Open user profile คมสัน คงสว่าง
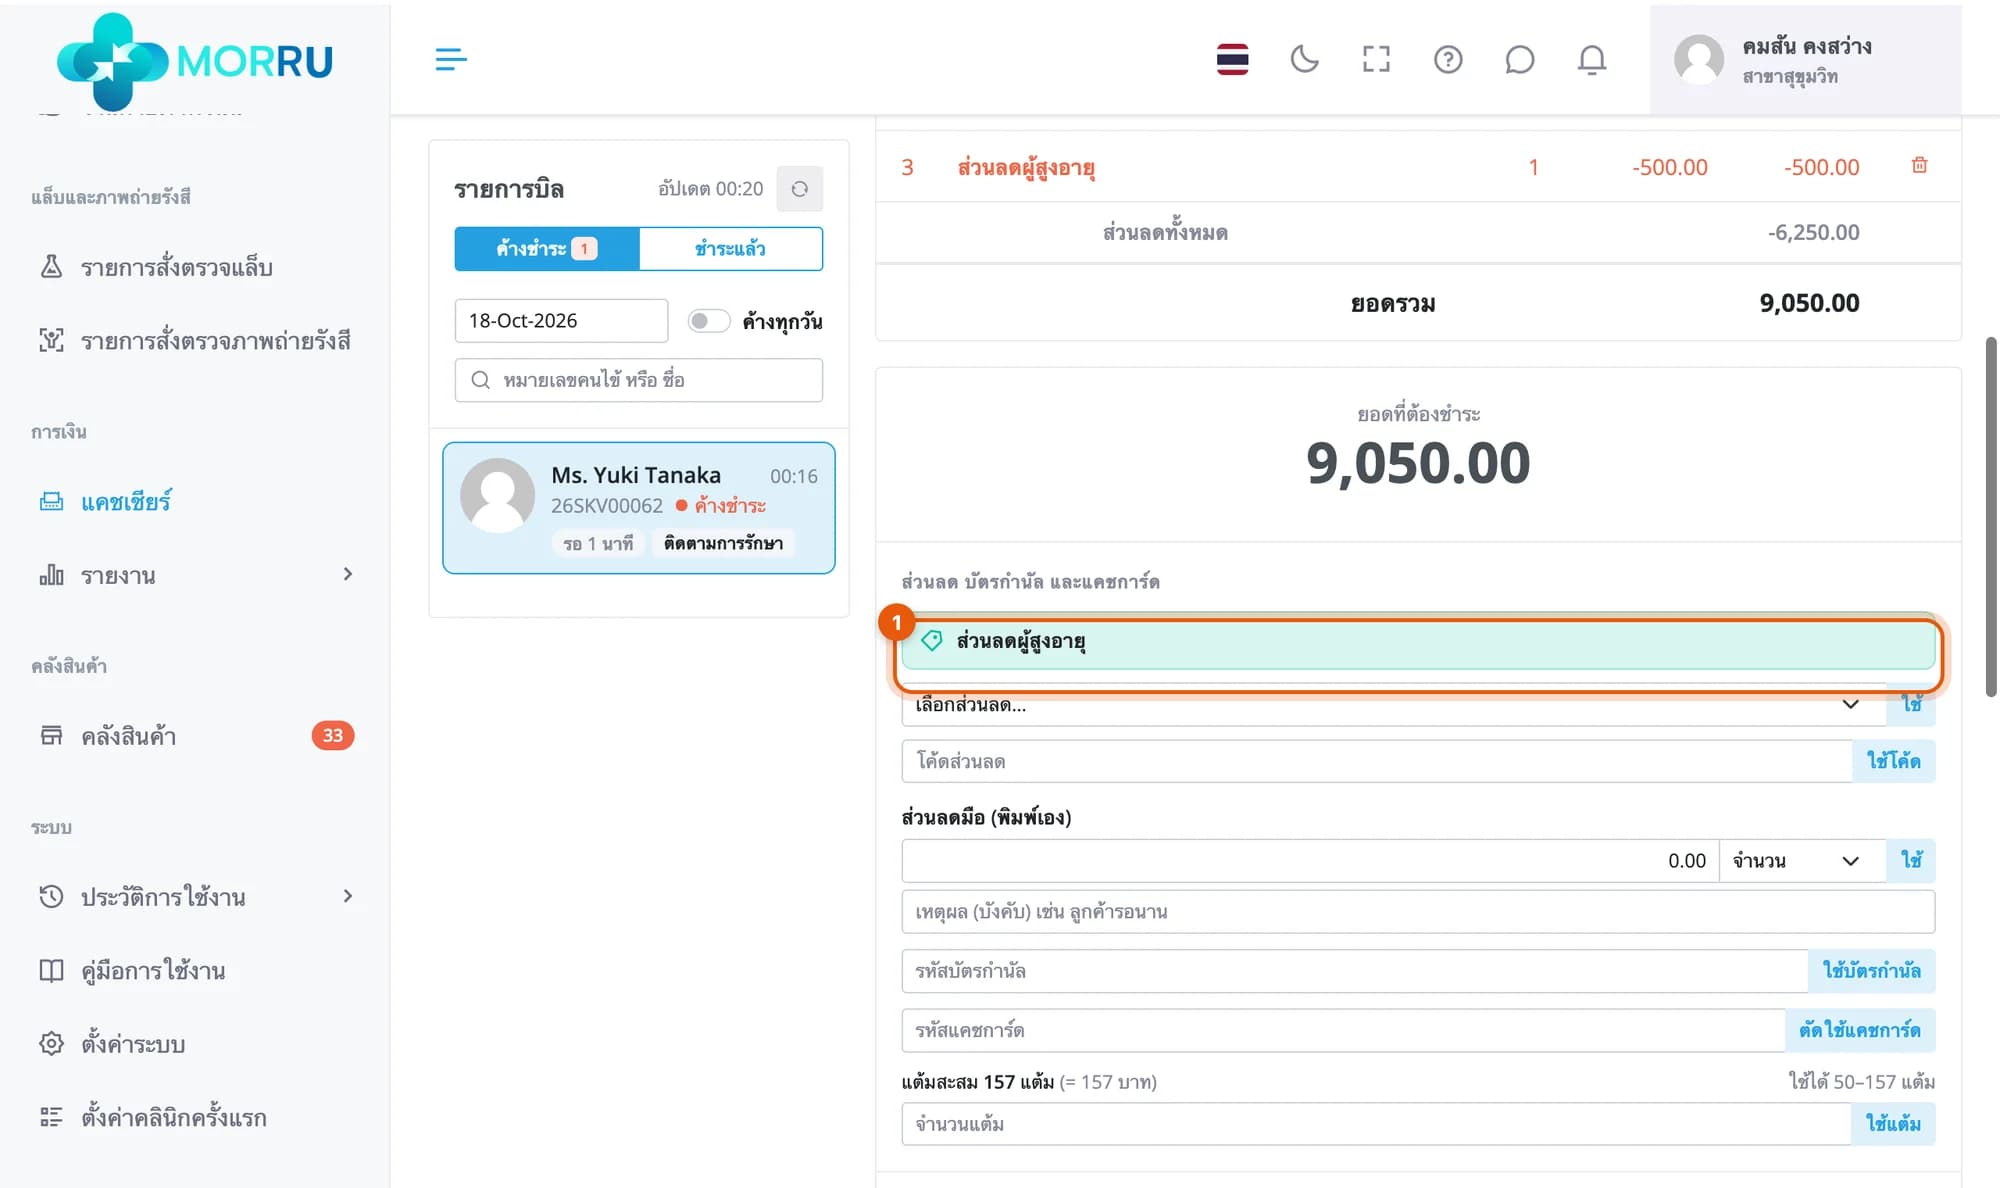The height and width of the screenshot is (1188, 2000). pos(1805,60)
